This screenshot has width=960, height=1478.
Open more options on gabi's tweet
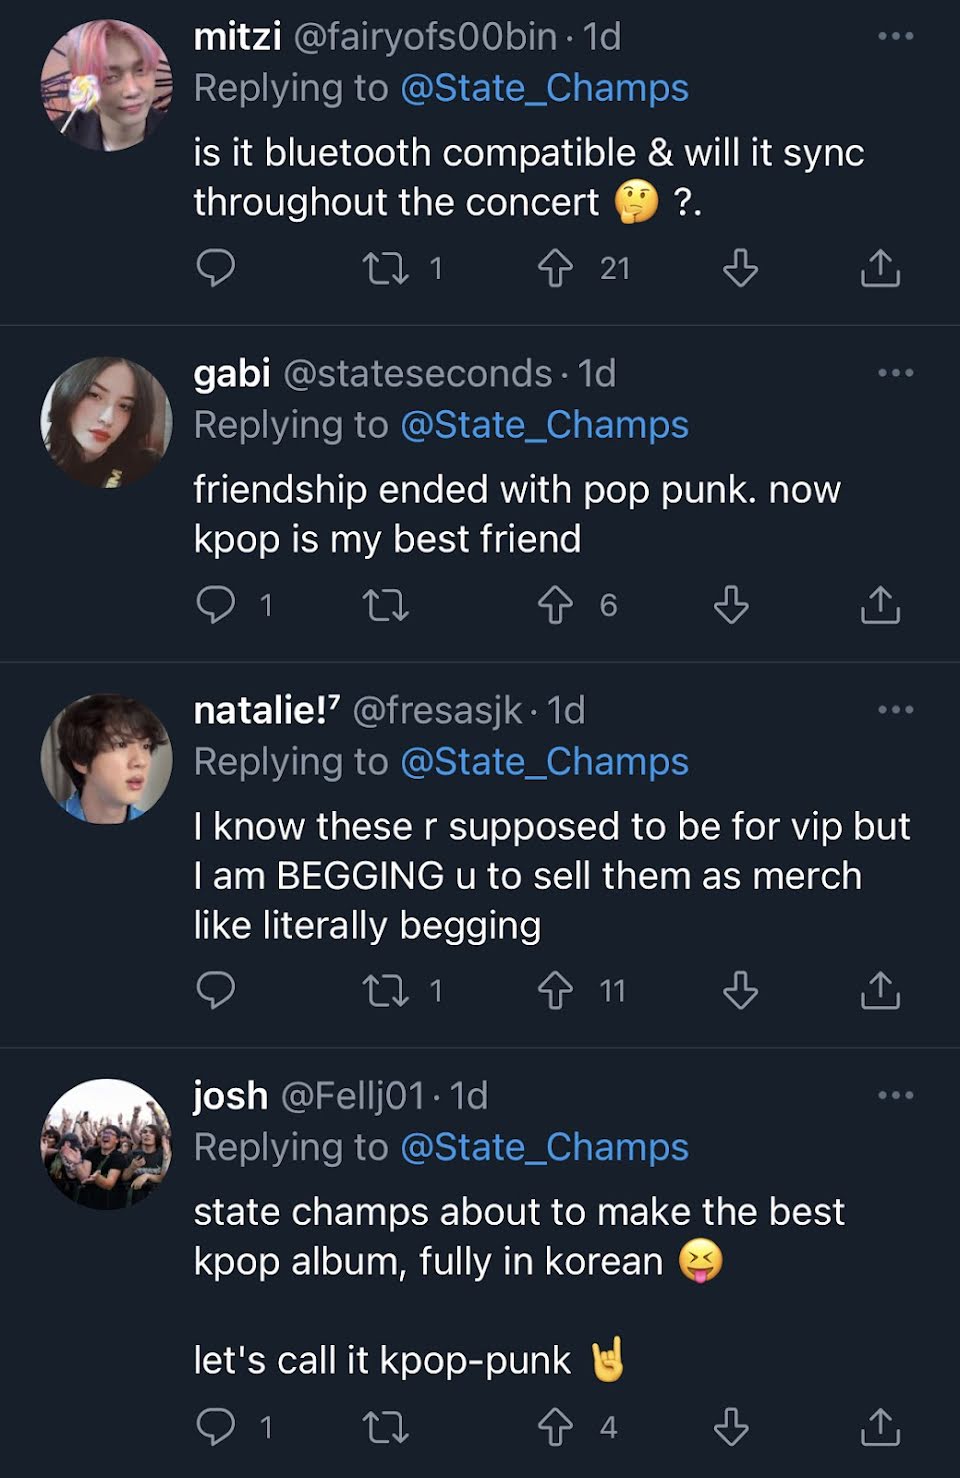pos(895,374)
